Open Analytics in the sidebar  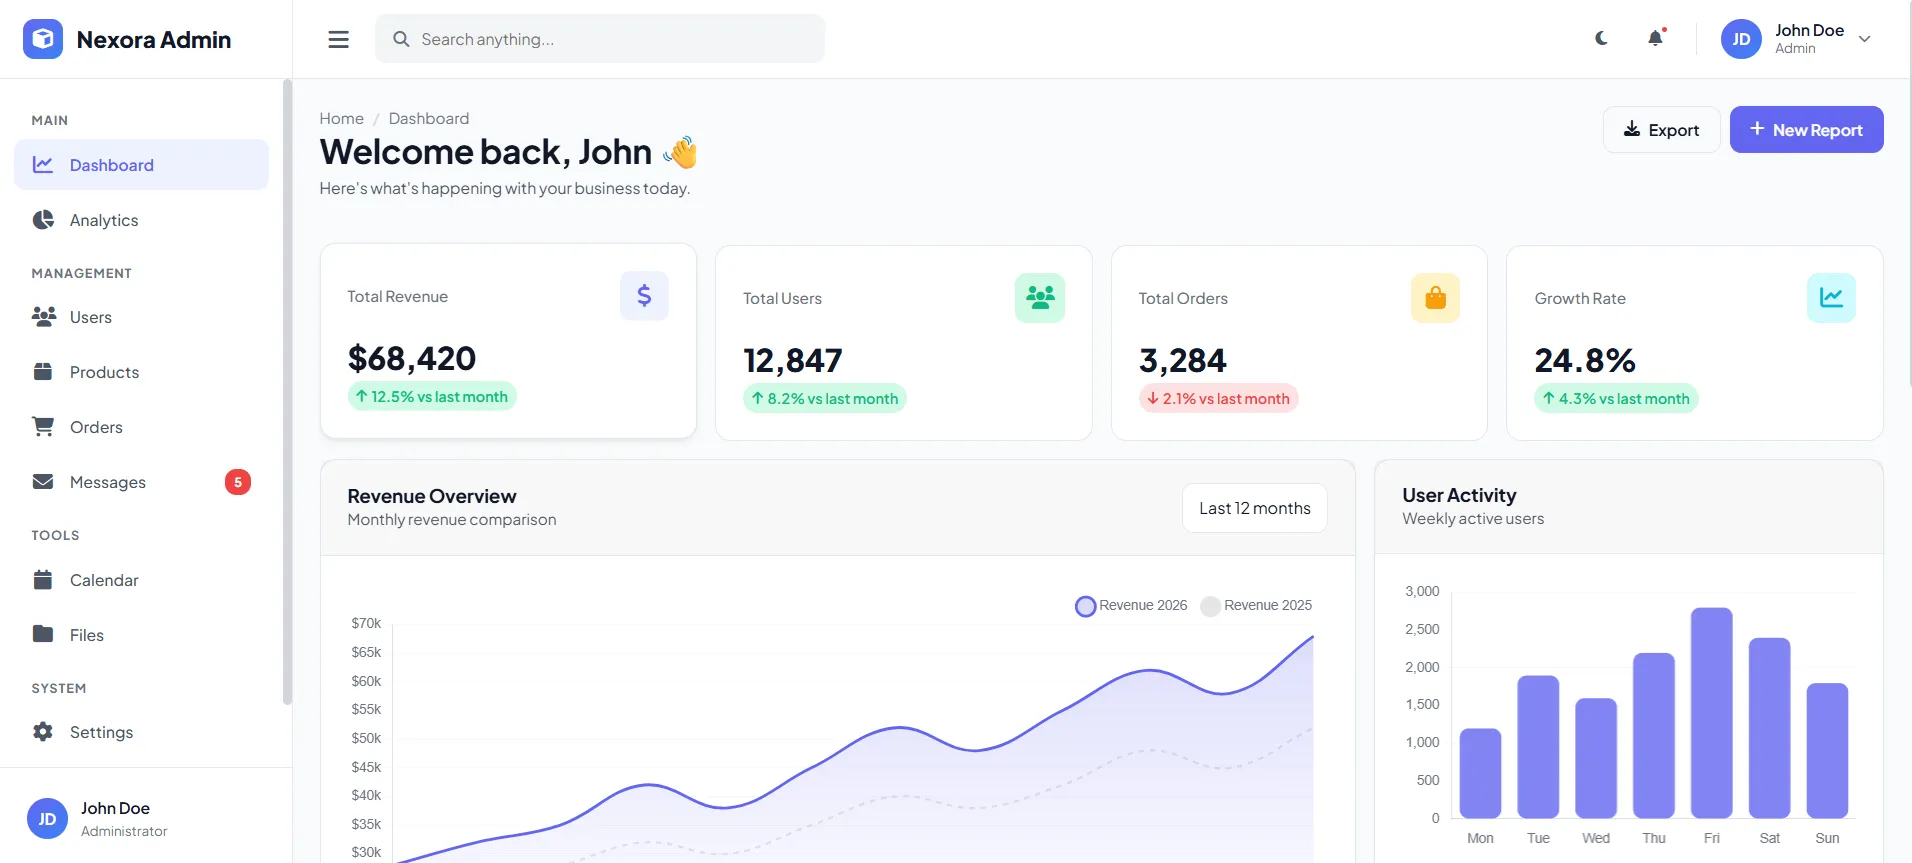click(x=141, y=220)
